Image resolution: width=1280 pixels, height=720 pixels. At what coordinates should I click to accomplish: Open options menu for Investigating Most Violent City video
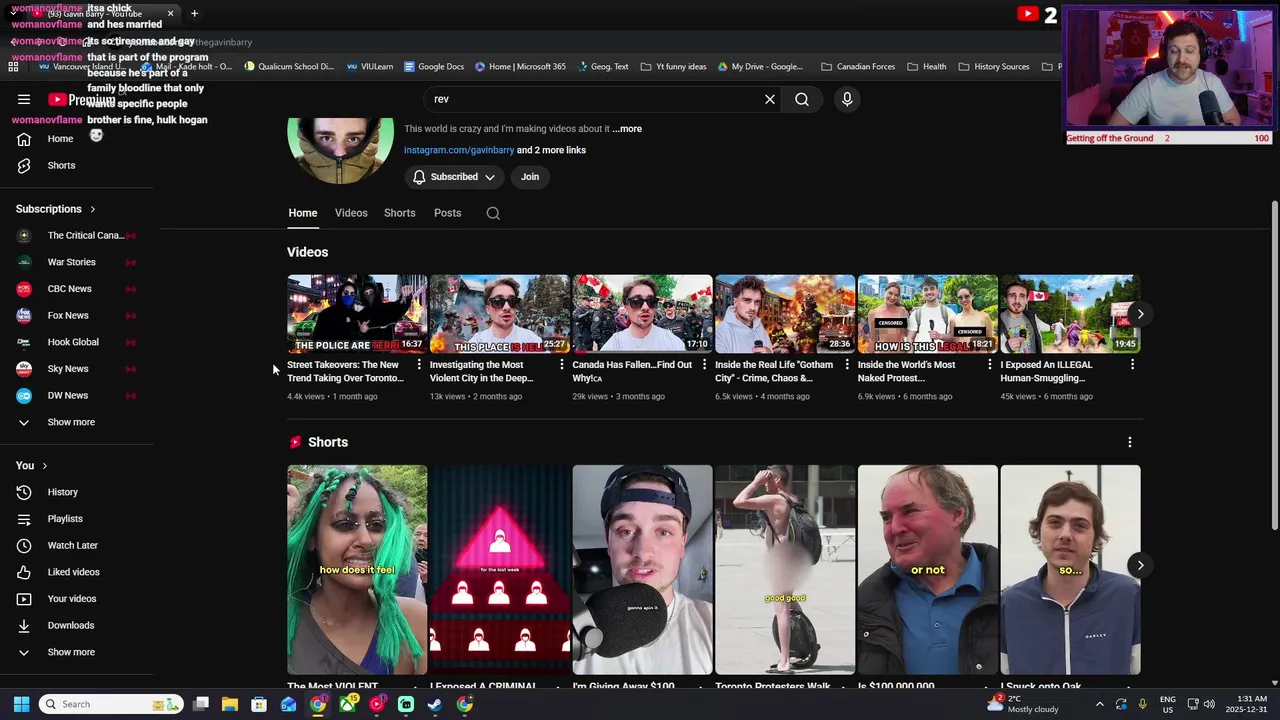561,365
